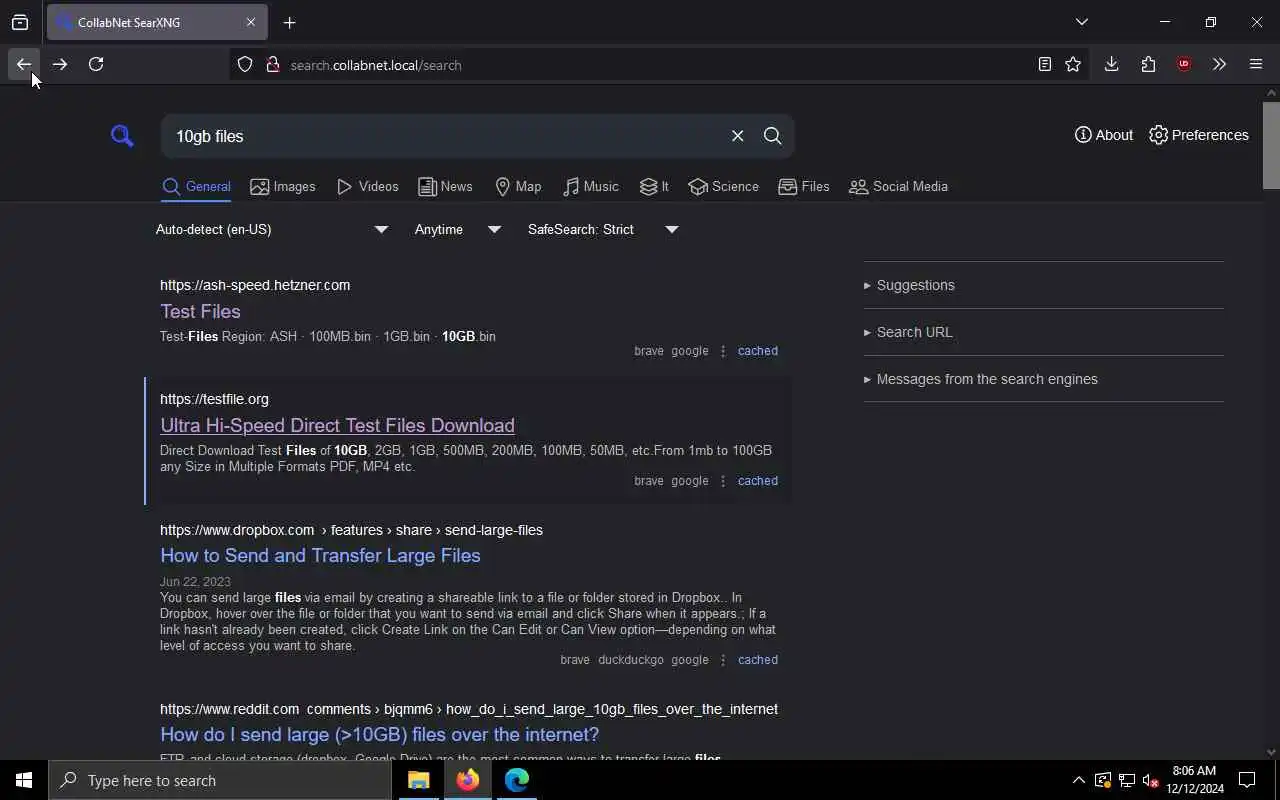The width and height of the screenshot is (1280, 800).
Task: Click the muted volume tray icon
Action: (x=1150, y=780)
